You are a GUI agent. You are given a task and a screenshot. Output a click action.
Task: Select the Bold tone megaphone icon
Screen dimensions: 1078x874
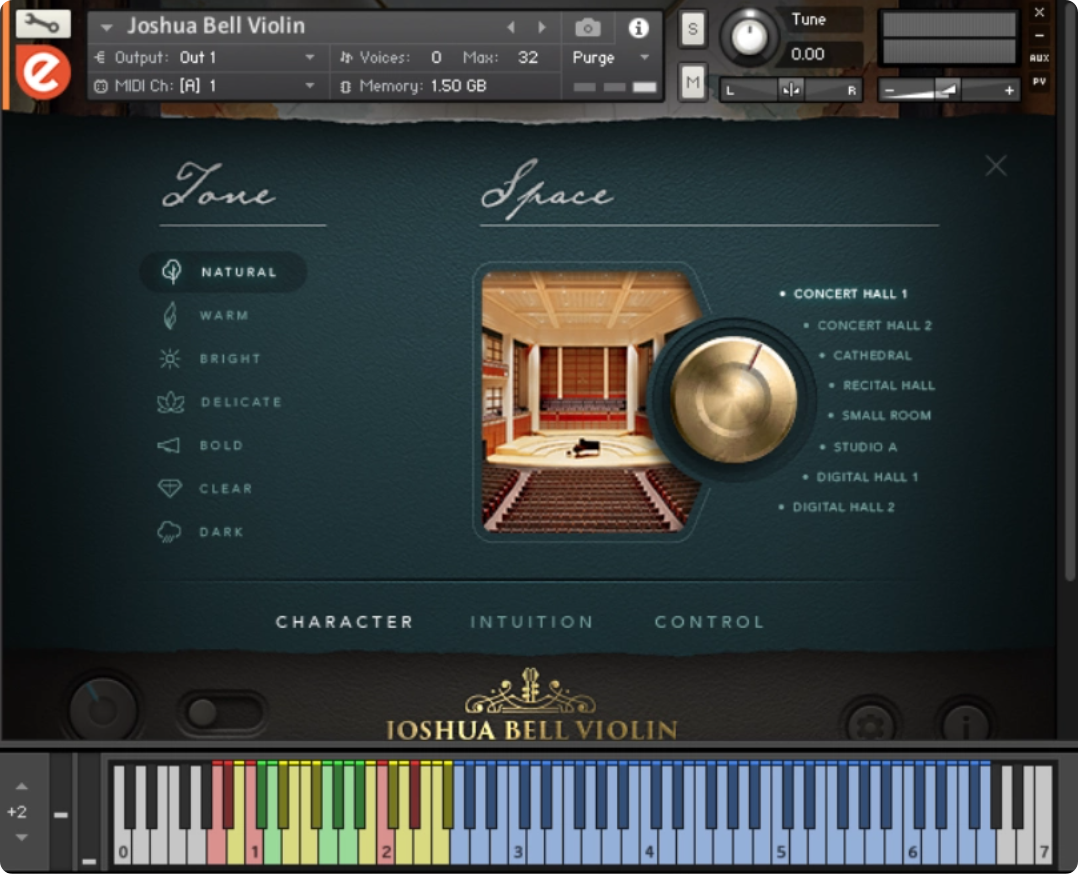[x=169, y=446]
